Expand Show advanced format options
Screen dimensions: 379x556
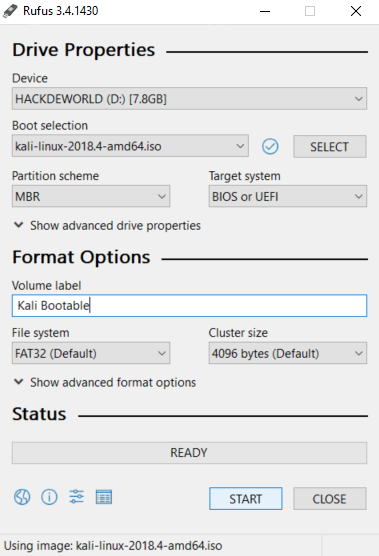tap(105, 383)
